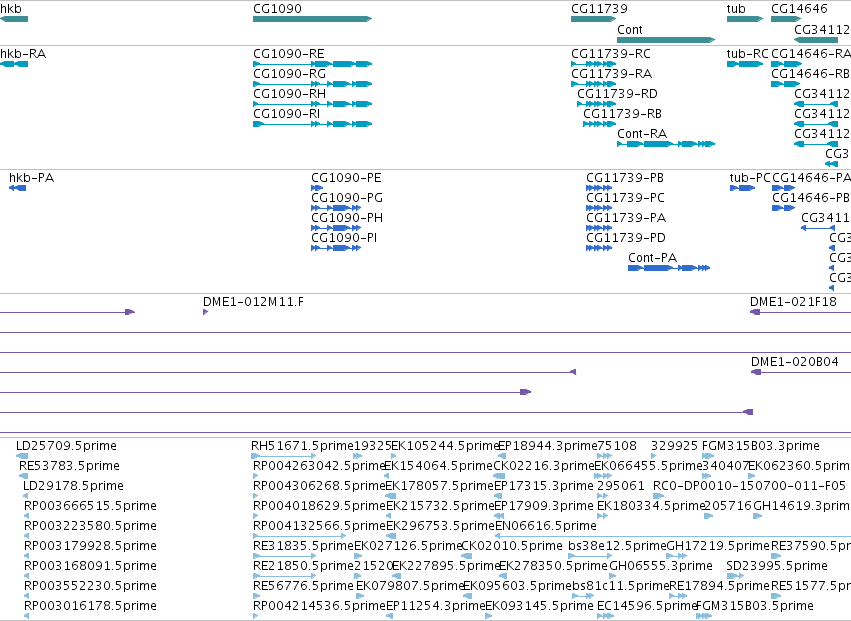The width and height of the screenshot is (851, 621).
Task: Click the RP003223580.5prime EST label
Action: click(90, 526)
